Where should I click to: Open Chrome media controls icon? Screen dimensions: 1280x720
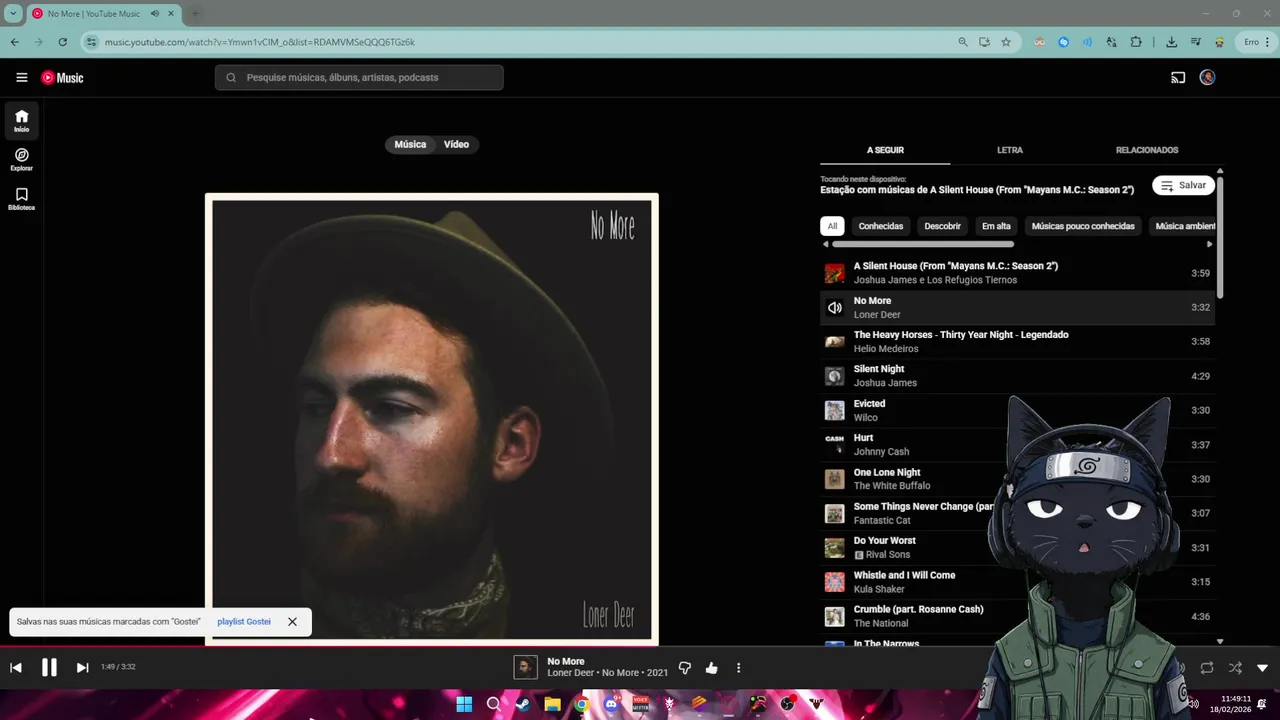coord(1195,42)
